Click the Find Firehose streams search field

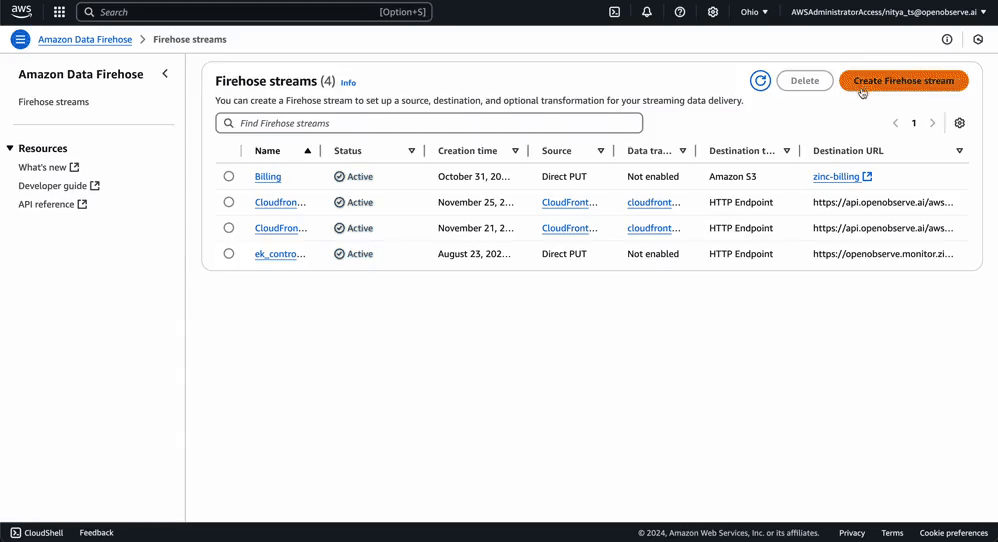pos(429,123)
